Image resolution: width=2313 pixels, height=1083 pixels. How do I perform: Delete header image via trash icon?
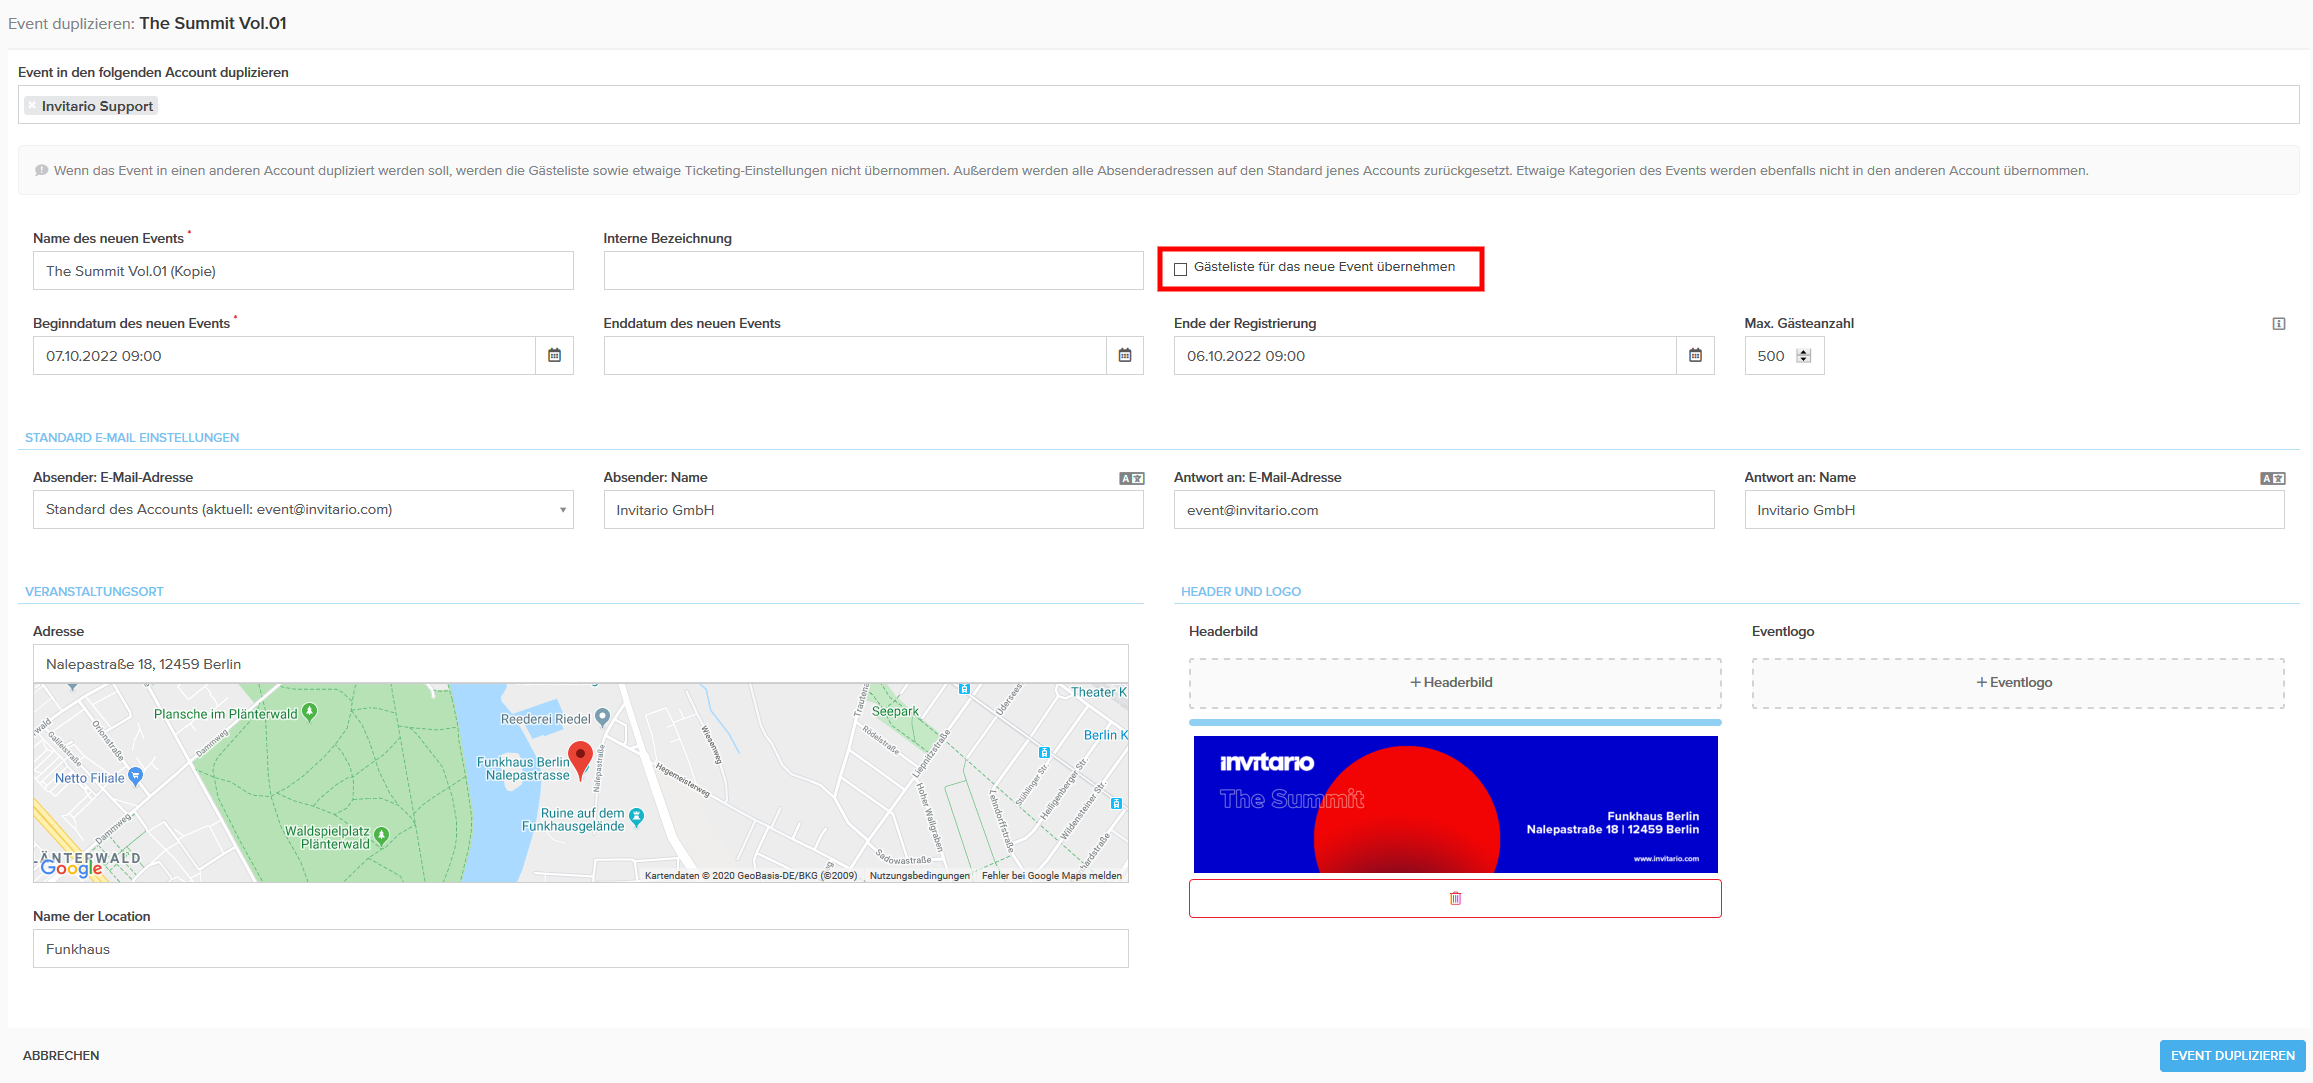(1455, 898)
